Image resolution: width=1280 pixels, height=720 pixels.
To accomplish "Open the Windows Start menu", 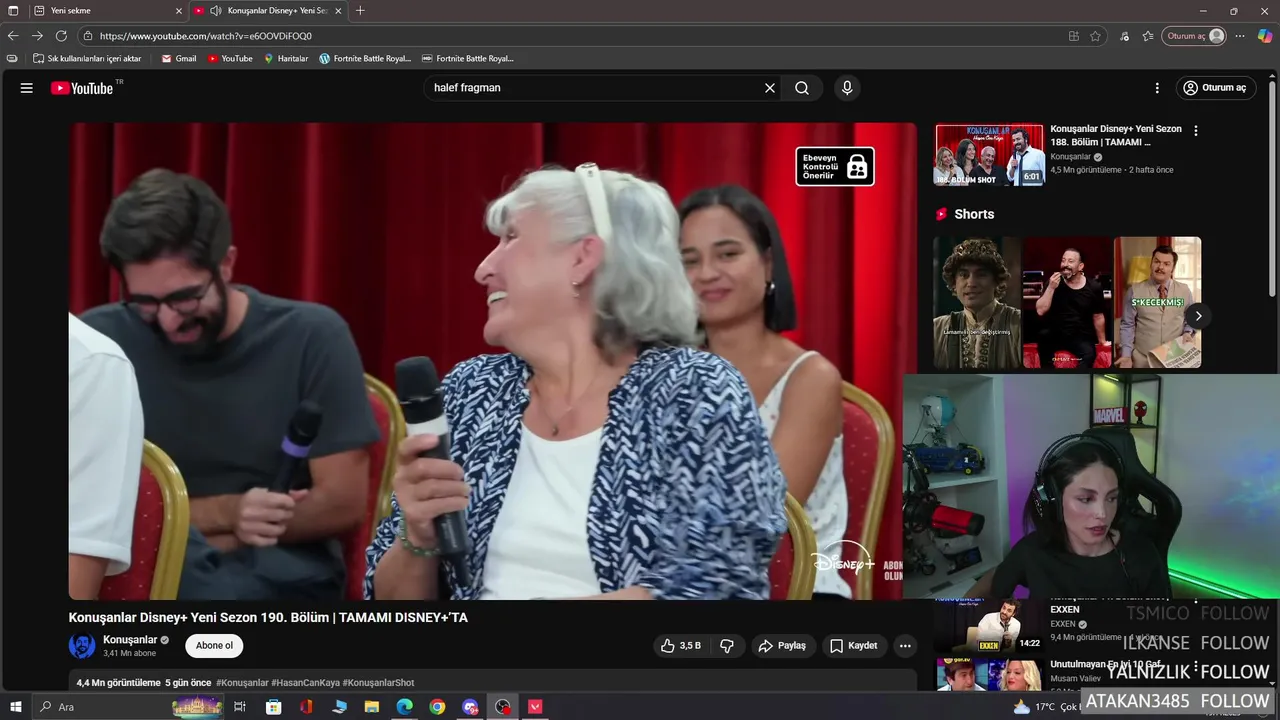I will 15,707.
